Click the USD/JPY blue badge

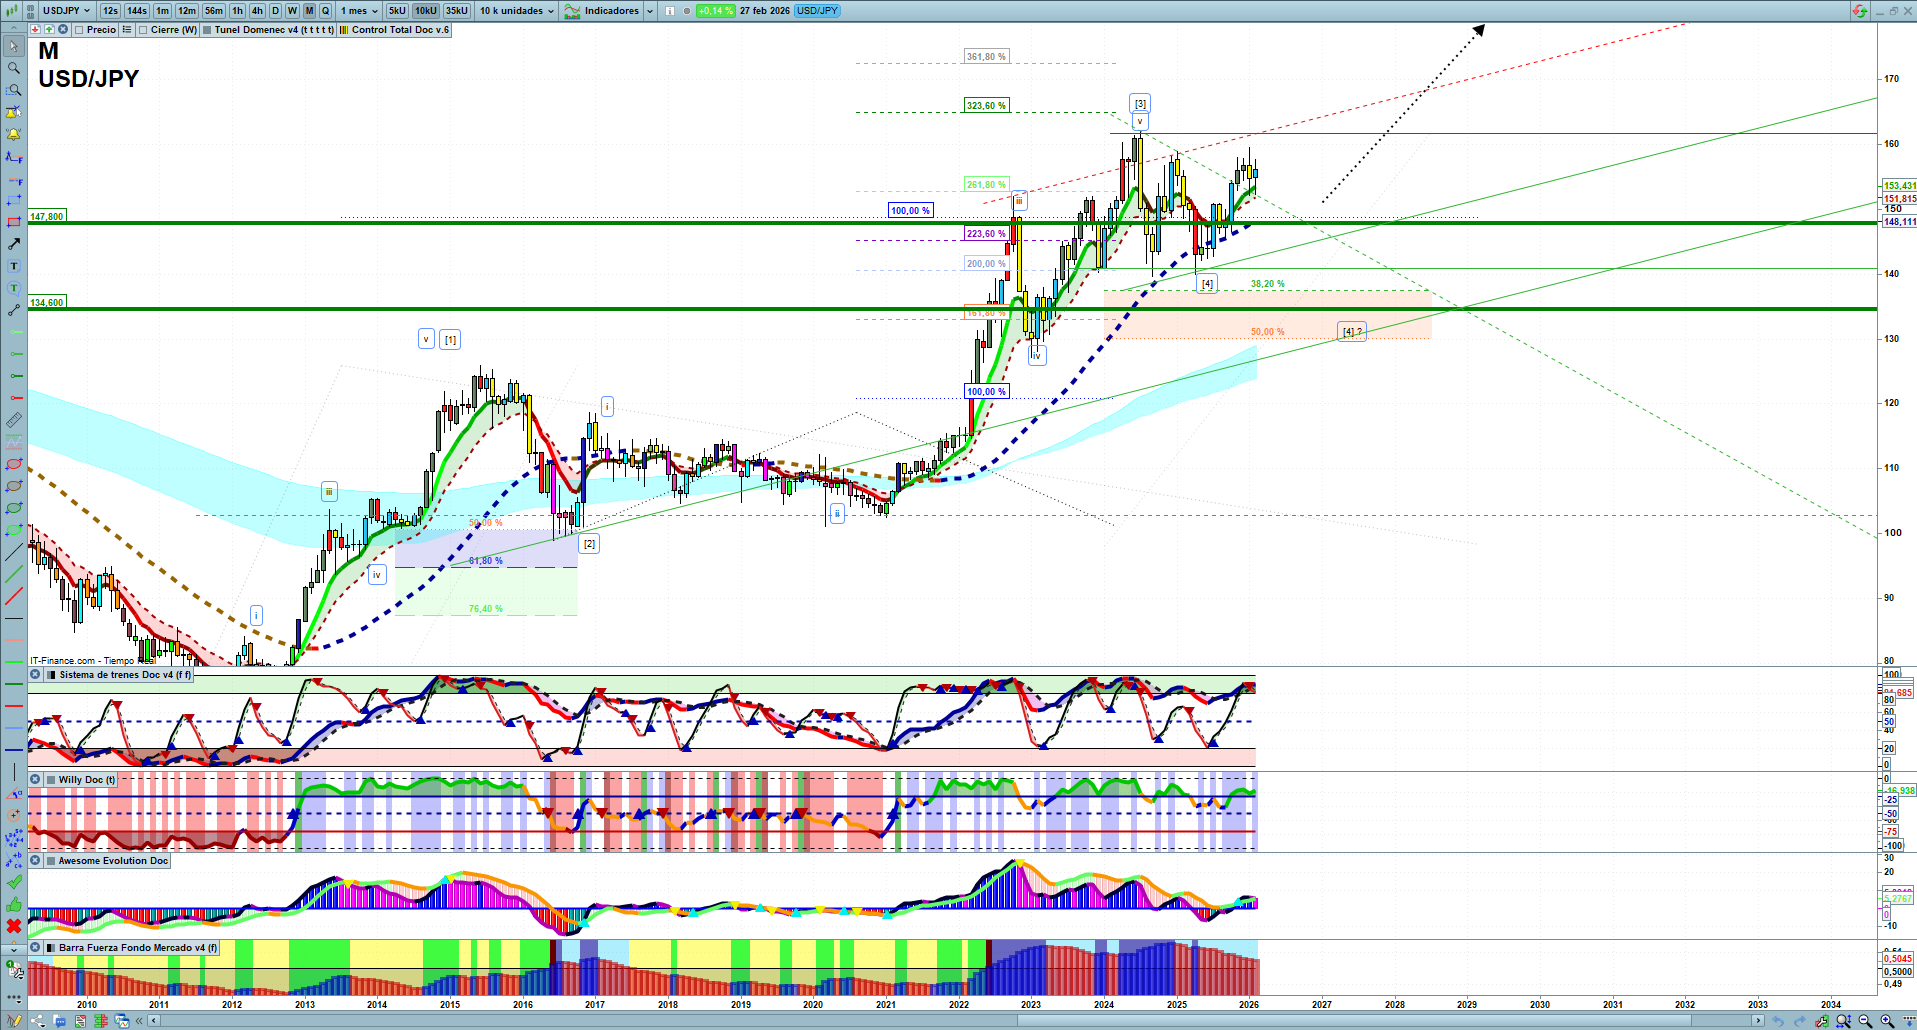[818, 11]
